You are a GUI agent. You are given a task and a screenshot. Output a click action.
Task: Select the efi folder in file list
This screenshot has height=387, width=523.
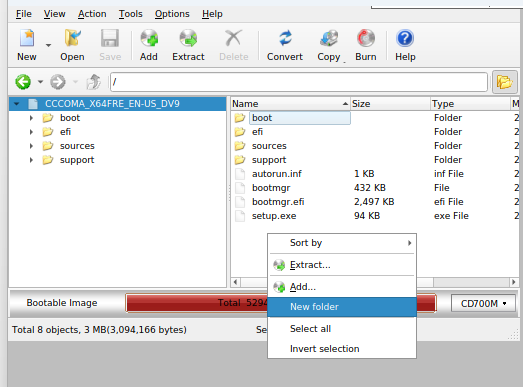click(x=257, y=132)
